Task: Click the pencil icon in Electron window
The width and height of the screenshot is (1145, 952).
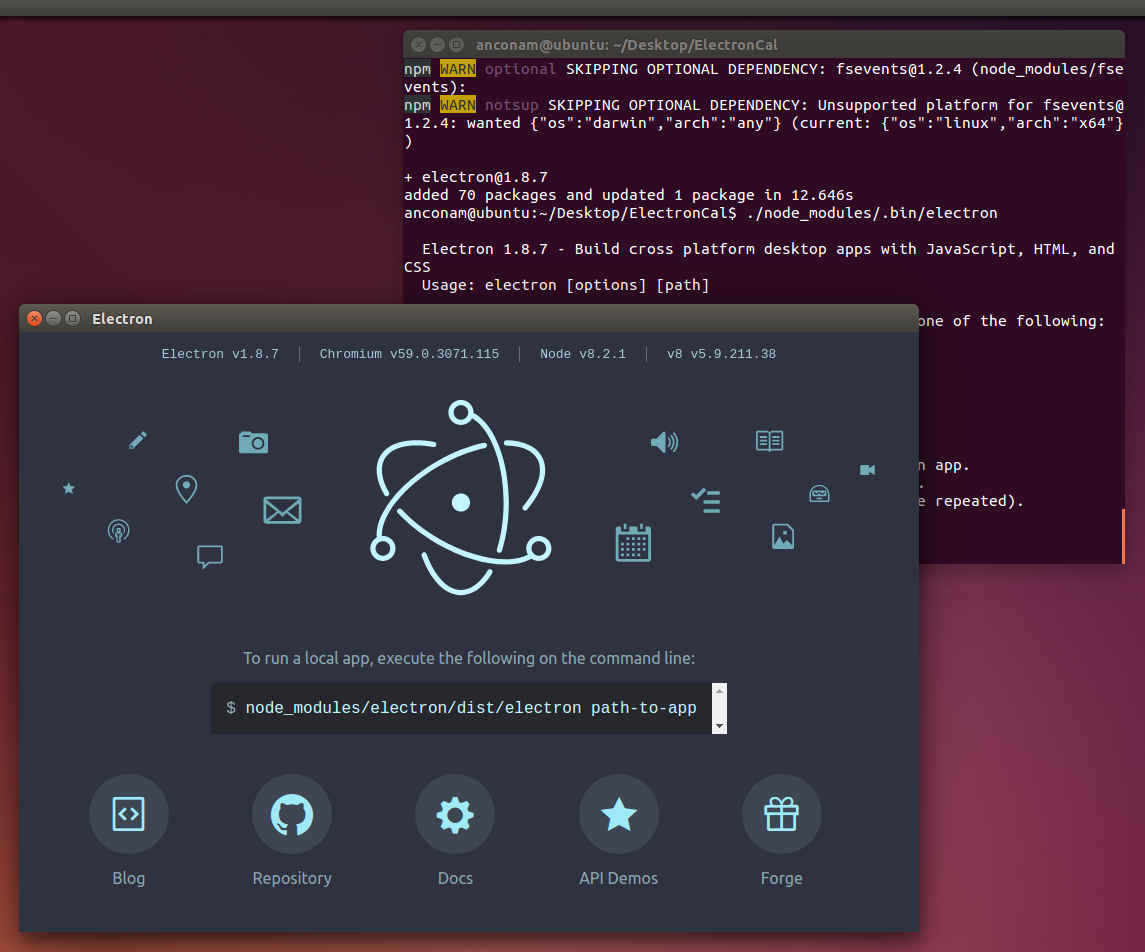Action: coord(137,440)
